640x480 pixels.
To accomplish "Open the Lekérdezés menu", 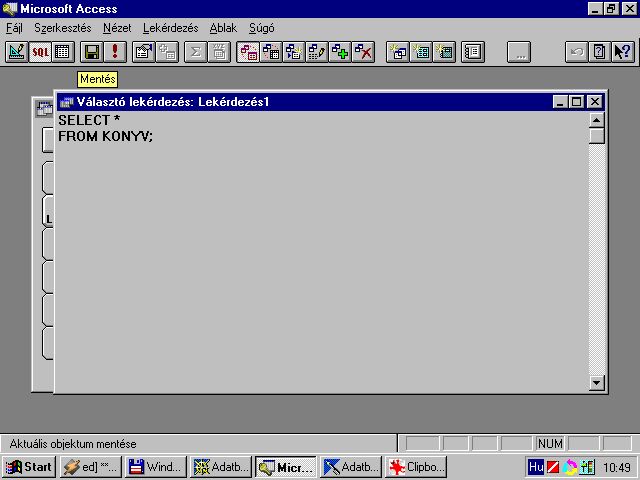I will click(x=171, y=28).
